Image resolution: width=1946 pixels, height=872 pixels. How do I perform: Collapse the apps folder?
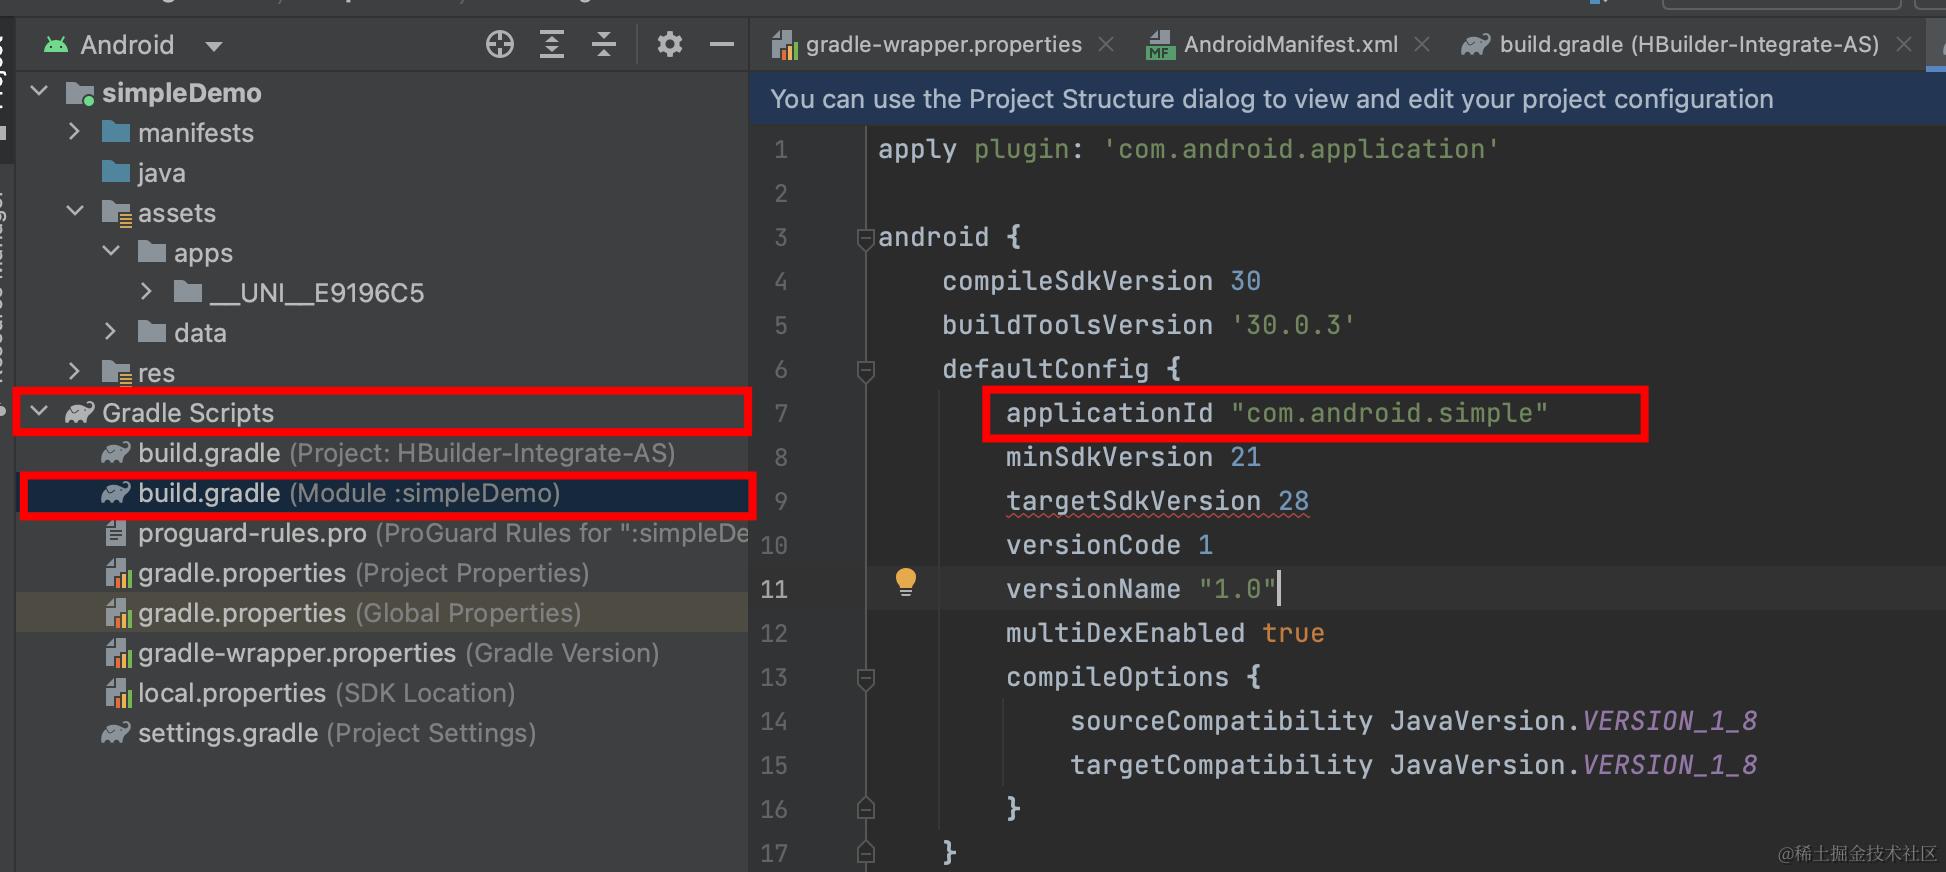tap(111, 251)
